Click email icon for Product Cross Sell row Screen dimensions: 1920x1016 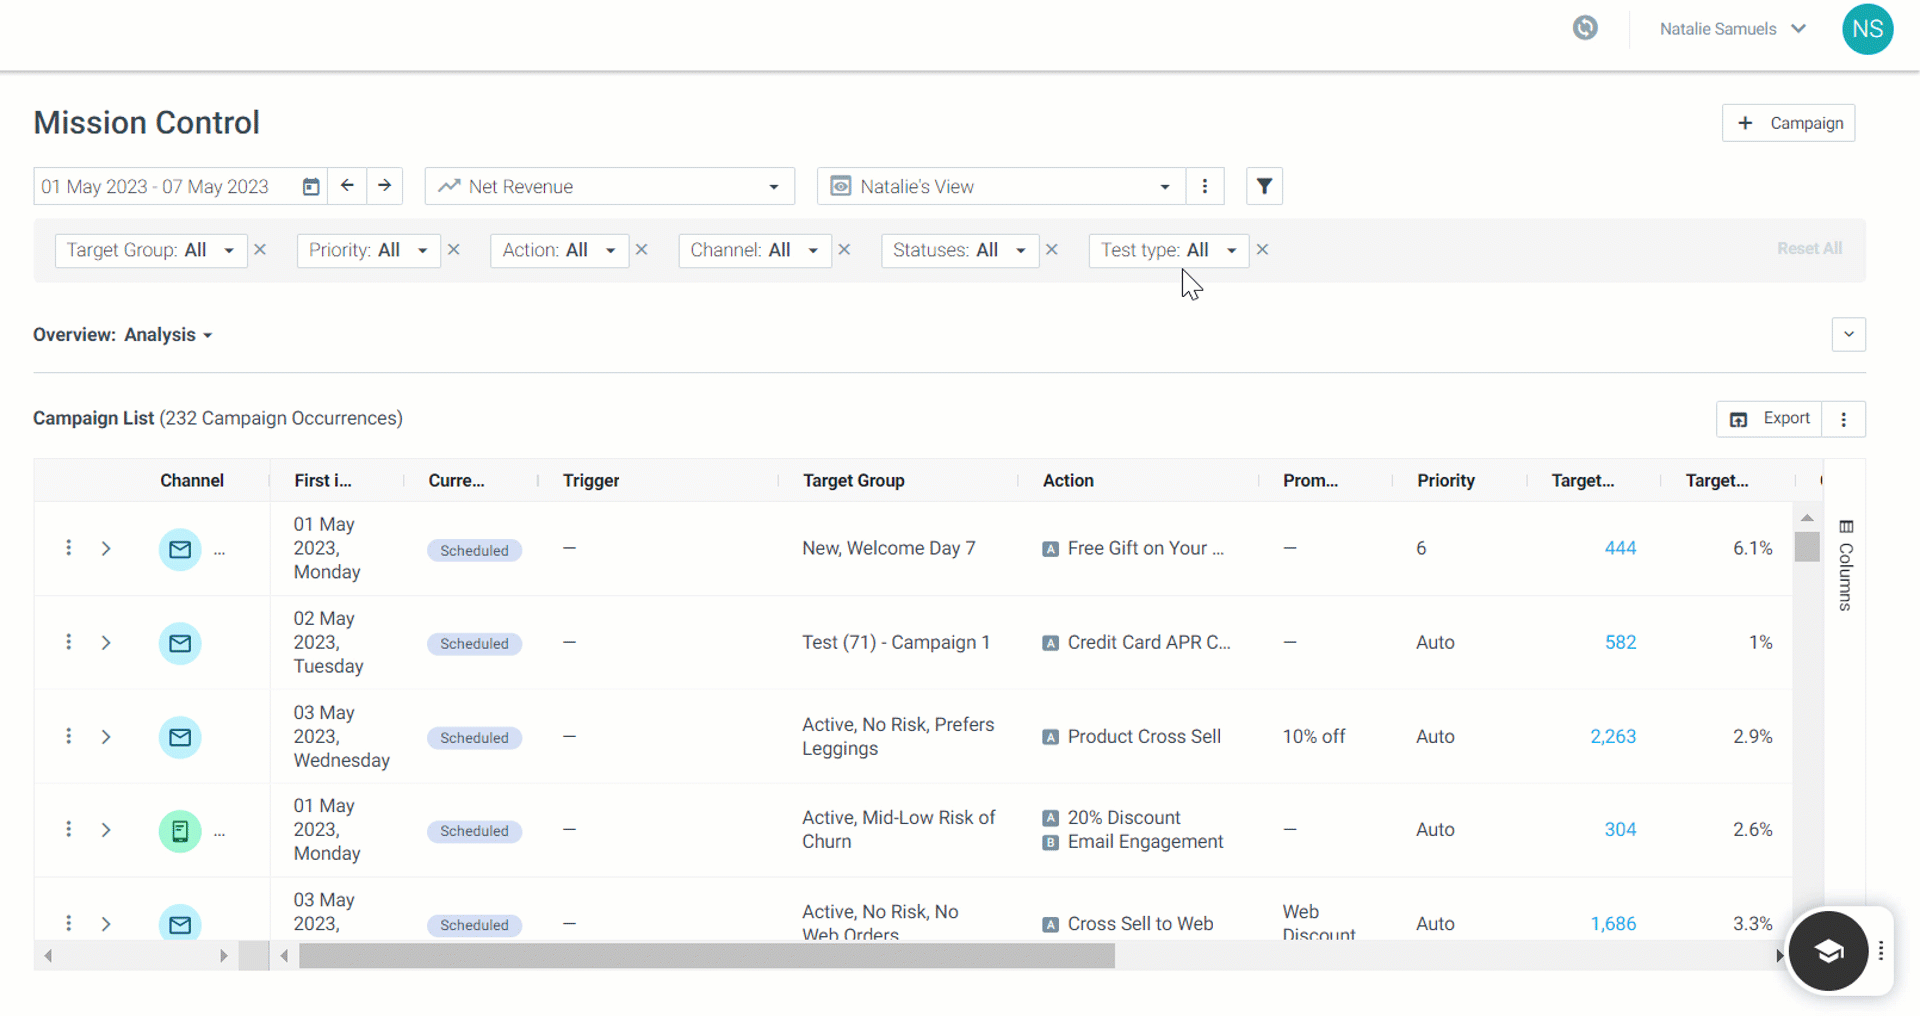(180, 737)
